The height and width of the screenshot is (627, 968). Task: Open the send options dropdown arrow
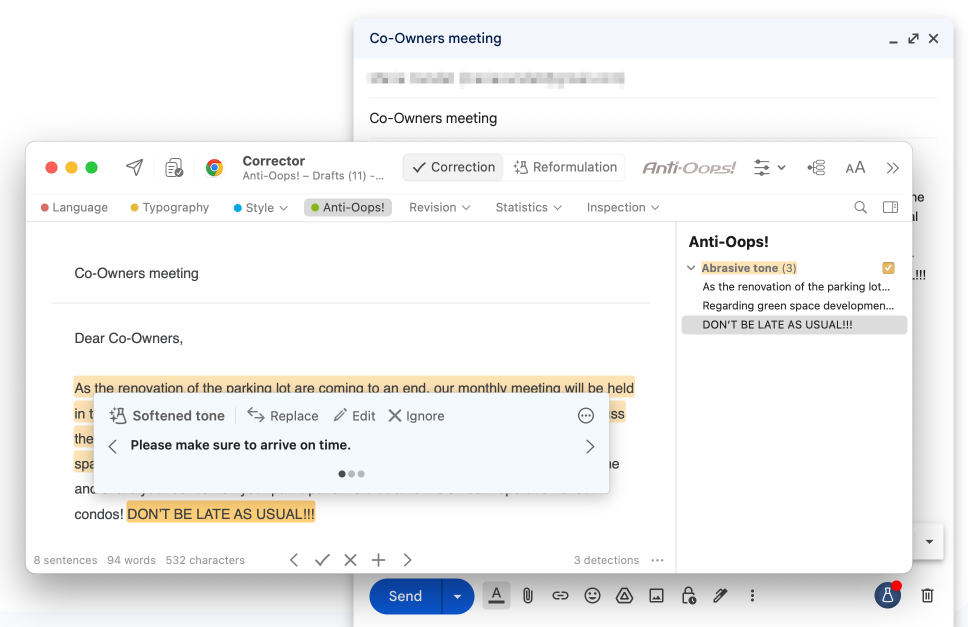457,596
